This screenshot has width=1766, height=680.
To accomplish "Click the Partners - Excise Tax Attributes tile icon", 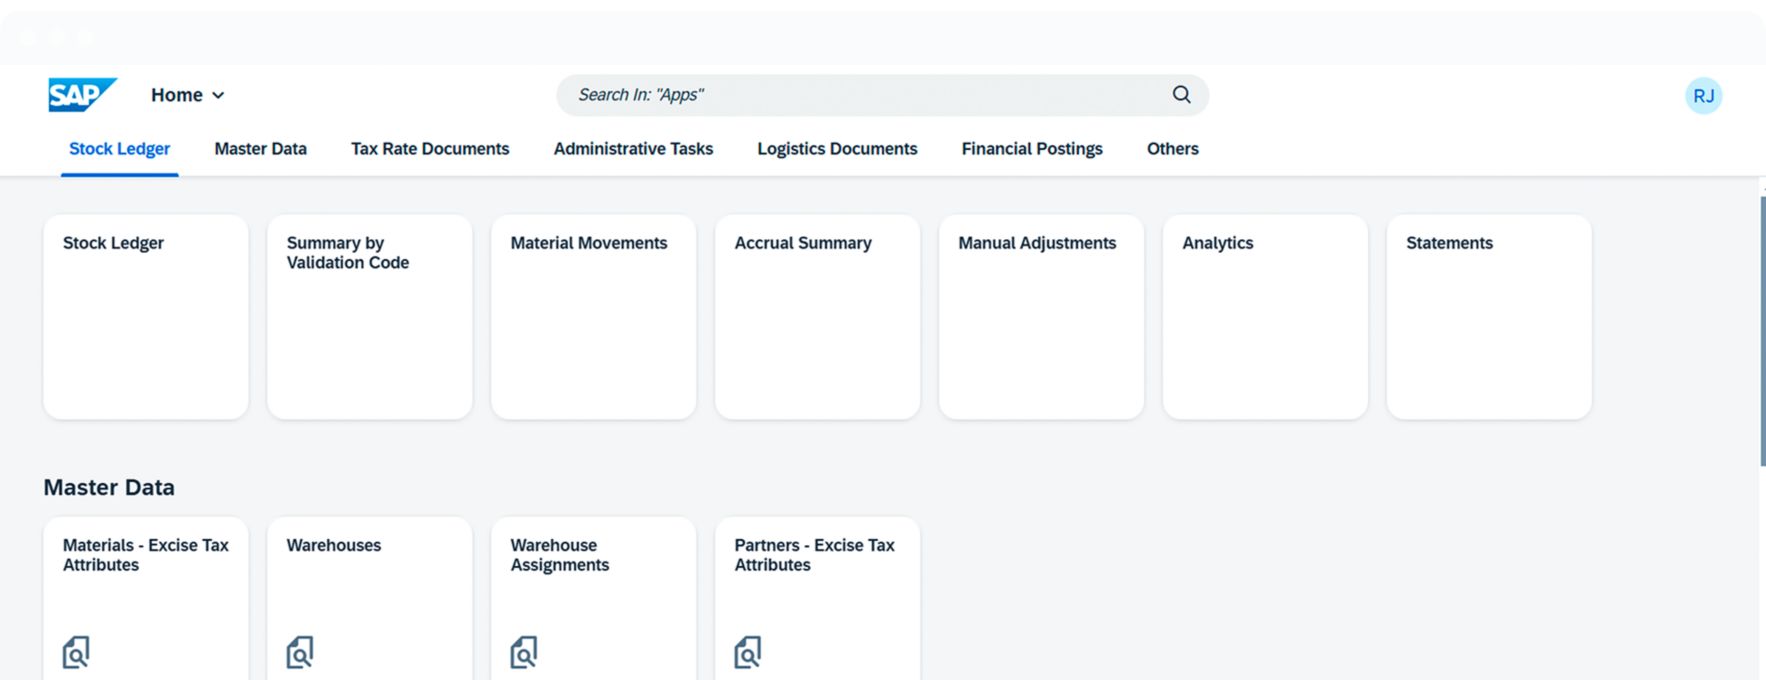I will [x=748, y=652].
